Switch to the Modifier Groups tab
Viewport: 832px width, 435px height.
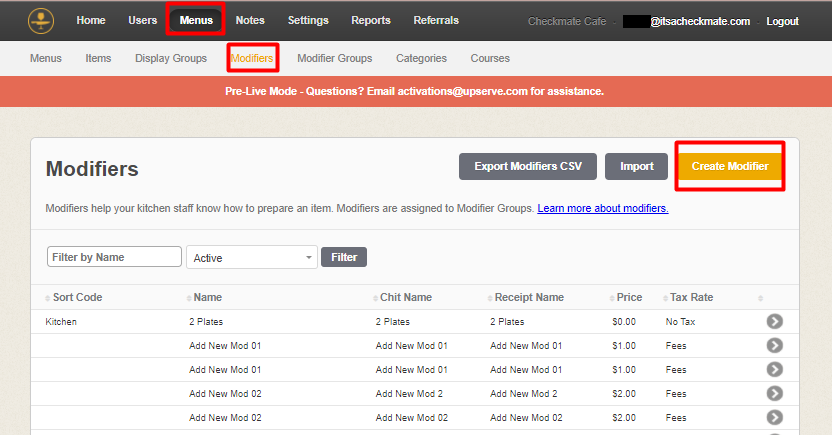[x=334, y=58]
